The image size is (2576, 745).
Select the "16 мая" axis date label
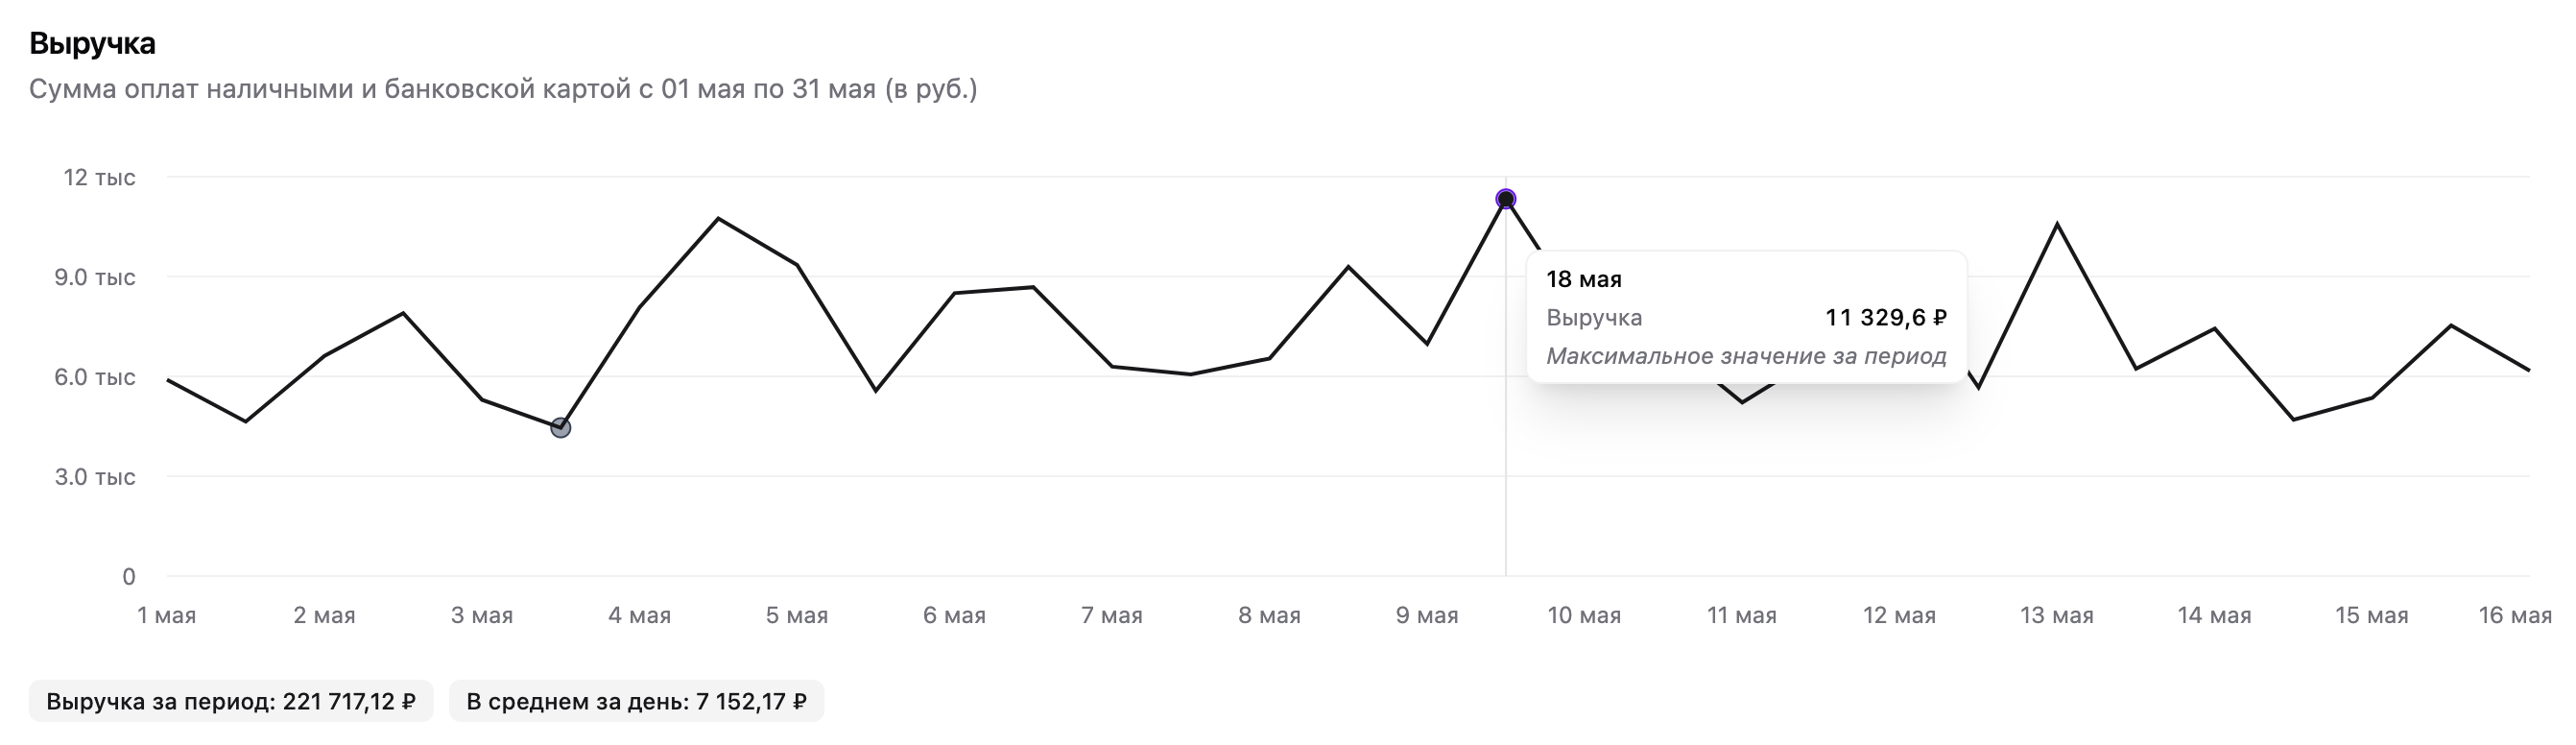(2515, 615)
